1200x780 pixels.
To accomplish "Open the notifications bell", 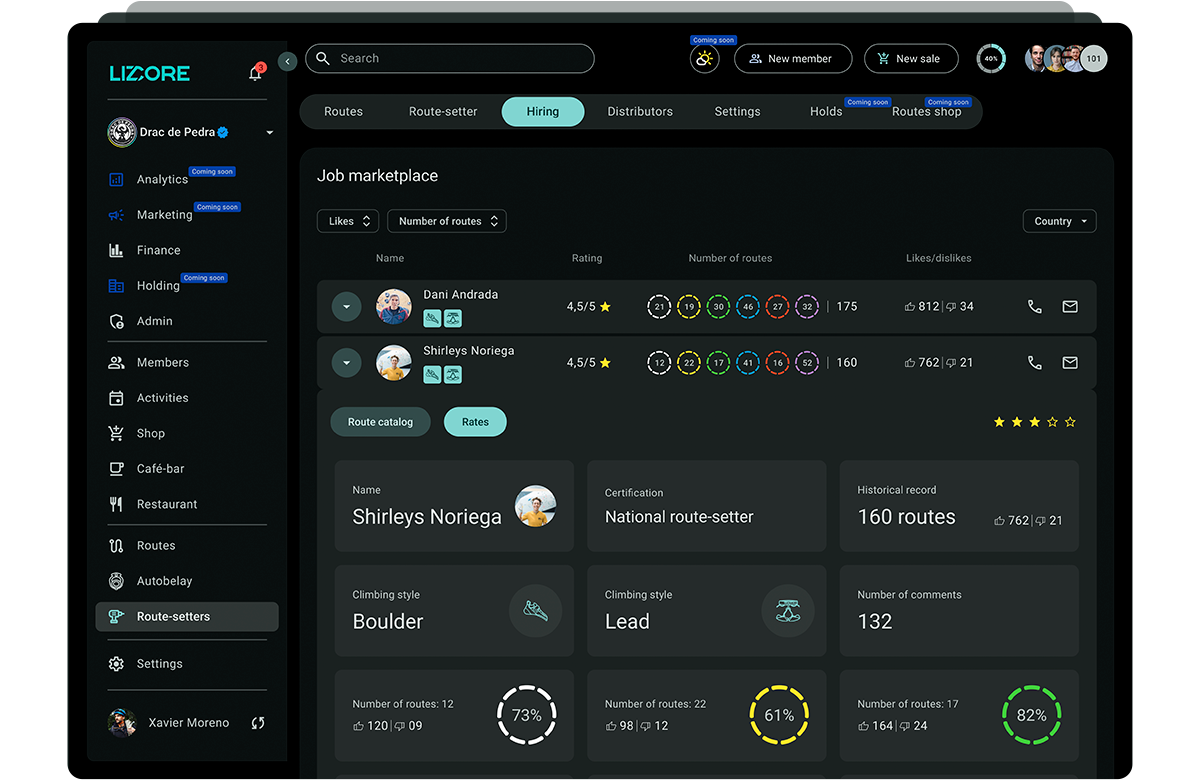I will (255, 73).
